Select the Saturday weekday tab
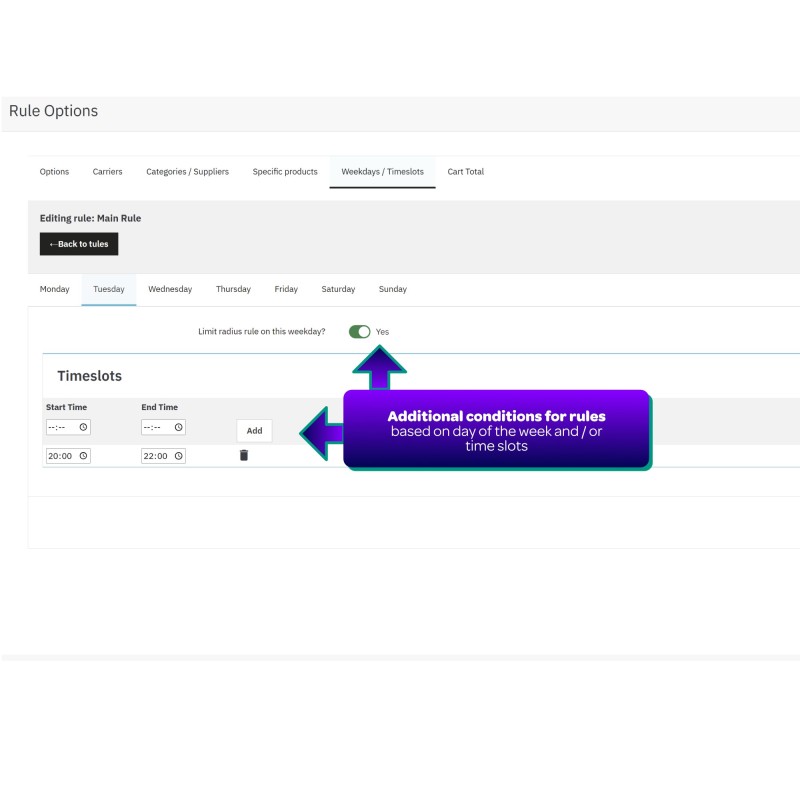Image resolution: width=800 pixels, height=800 pixels. (x=338, y=289)
